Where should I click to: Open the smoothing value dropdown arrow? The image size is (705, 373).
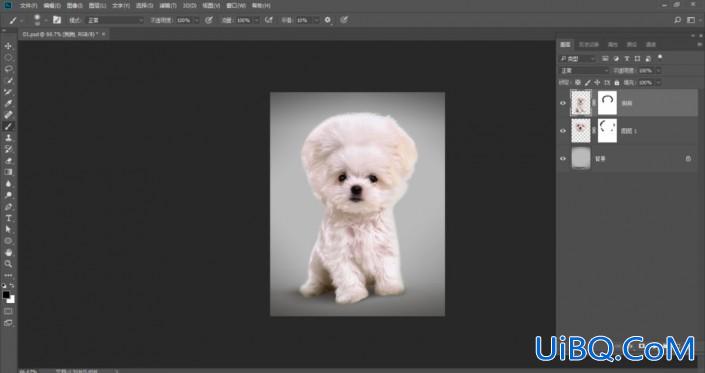pyautogui.click(x=316, y=20)
